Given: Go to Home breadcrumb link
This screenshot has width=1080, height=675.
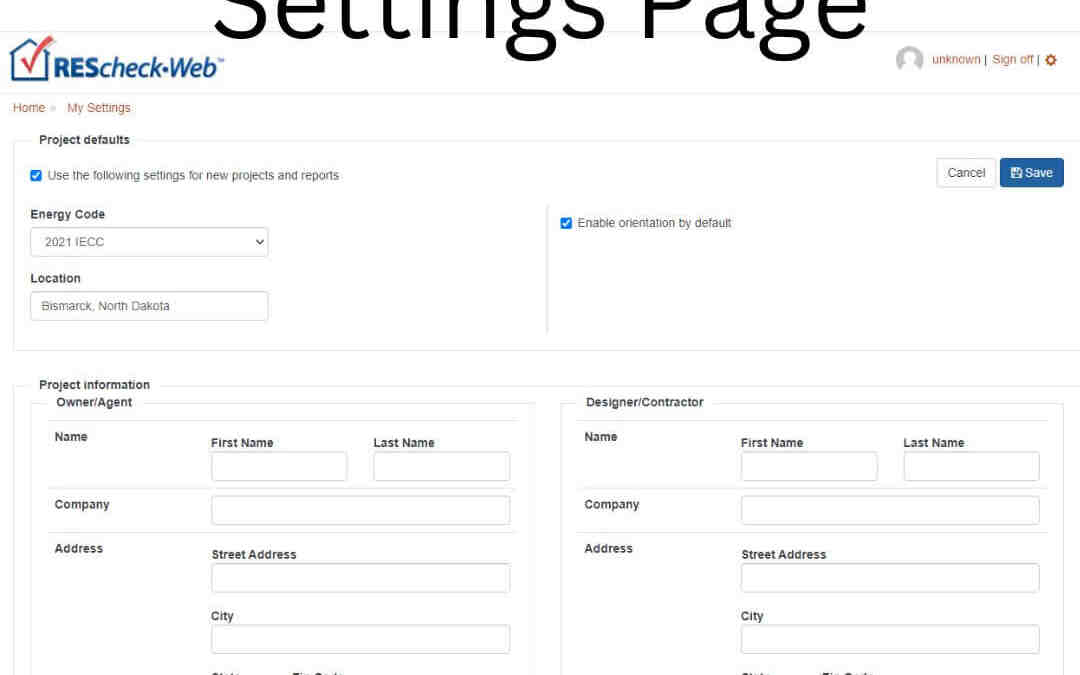Looking at the screenshot, I should (x=29, y=108).
